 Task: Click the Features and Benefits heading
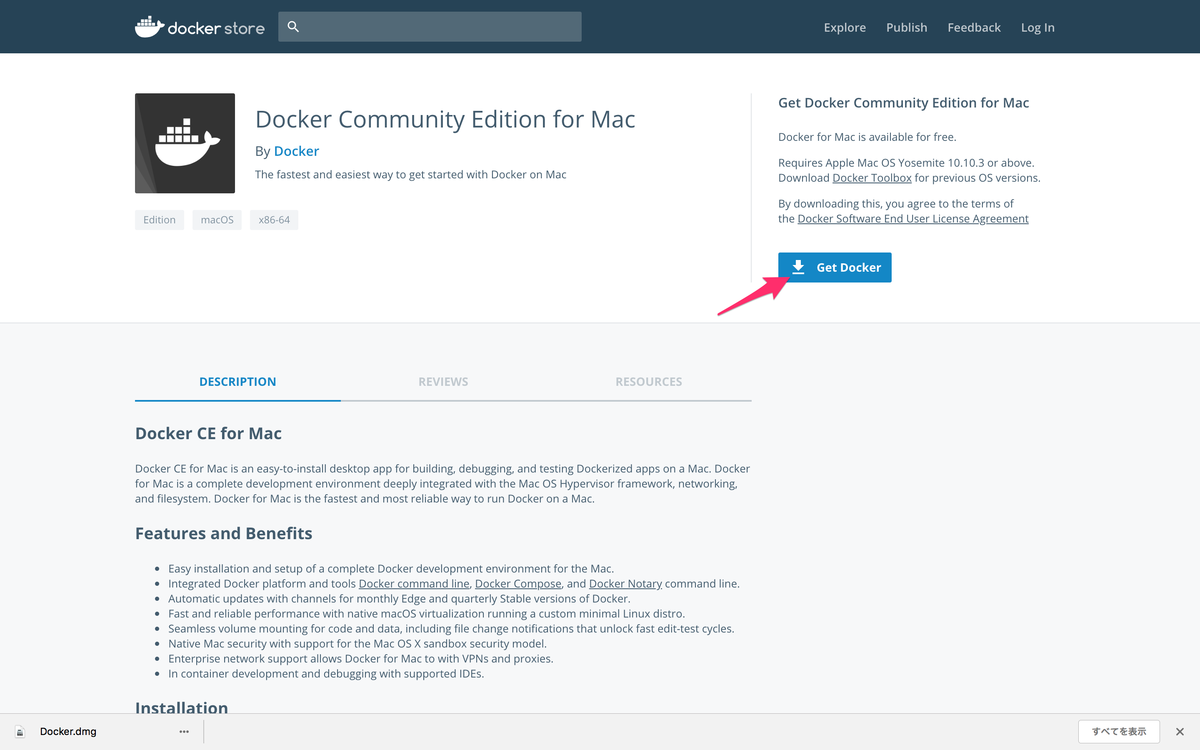pos(224,533)
